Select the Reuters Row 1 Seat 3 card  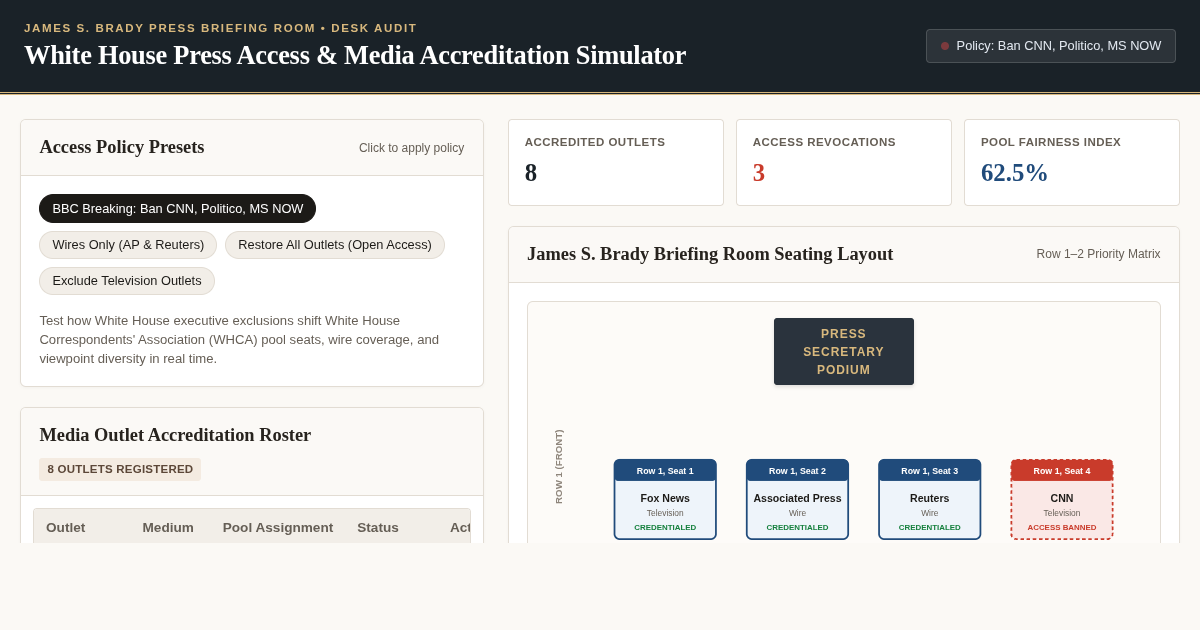pos(929,499)
